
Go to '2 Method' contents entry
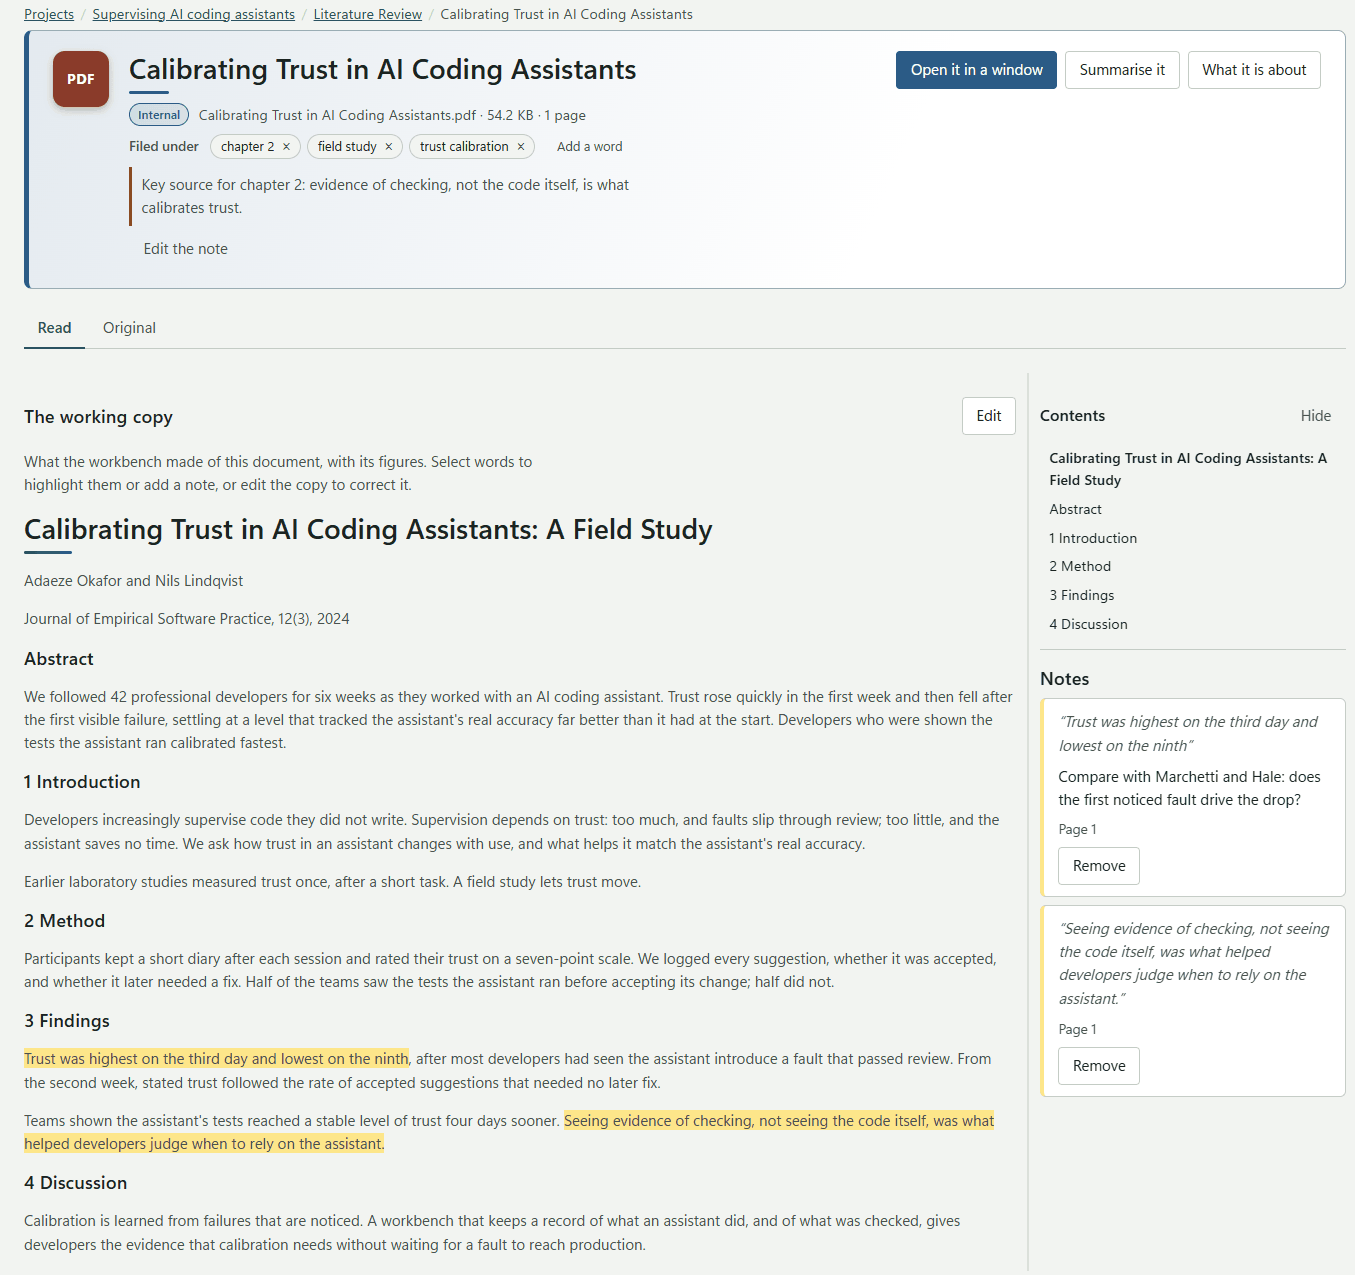(x=1080, y=566)
